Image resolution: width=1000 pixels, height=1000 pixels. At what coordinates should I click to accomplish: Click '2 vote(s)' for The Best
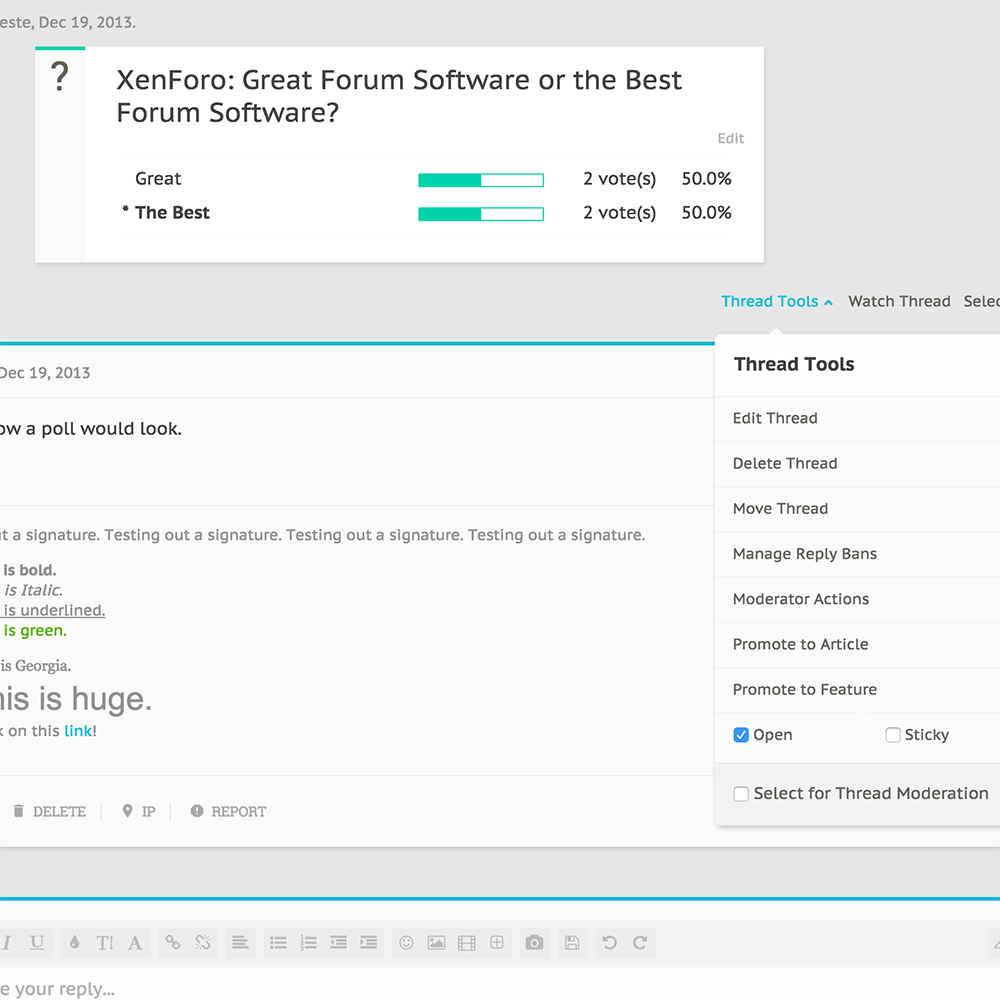[x=619, y=212]
